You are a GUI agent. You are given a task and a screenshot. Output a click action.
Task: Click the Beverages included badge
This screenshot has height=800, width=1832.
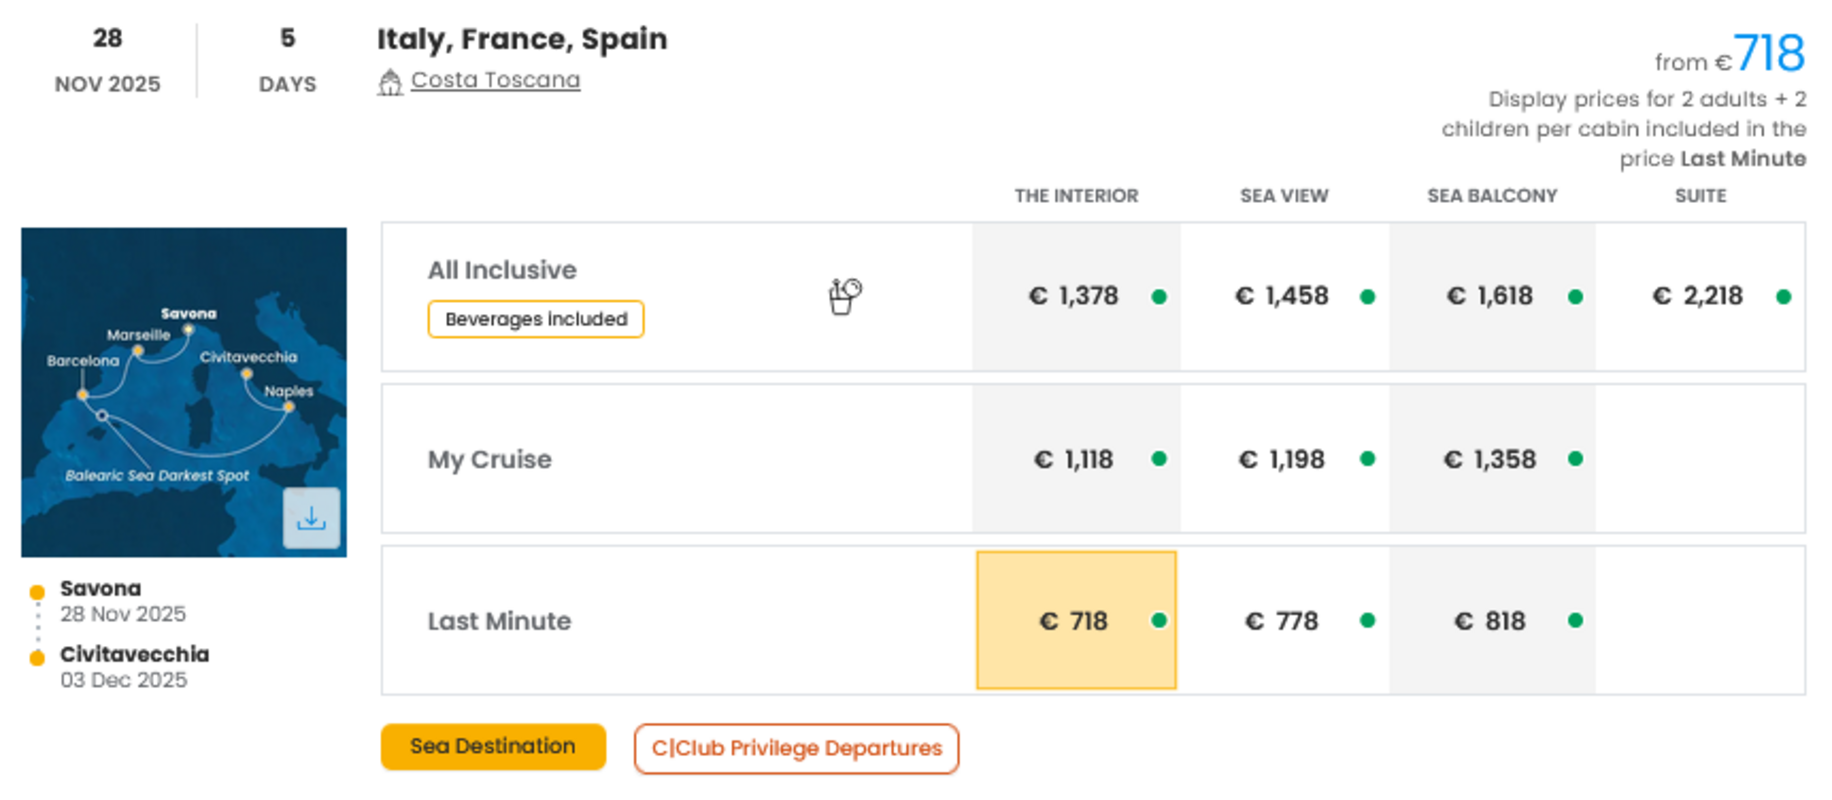click(x=536, y=320)
